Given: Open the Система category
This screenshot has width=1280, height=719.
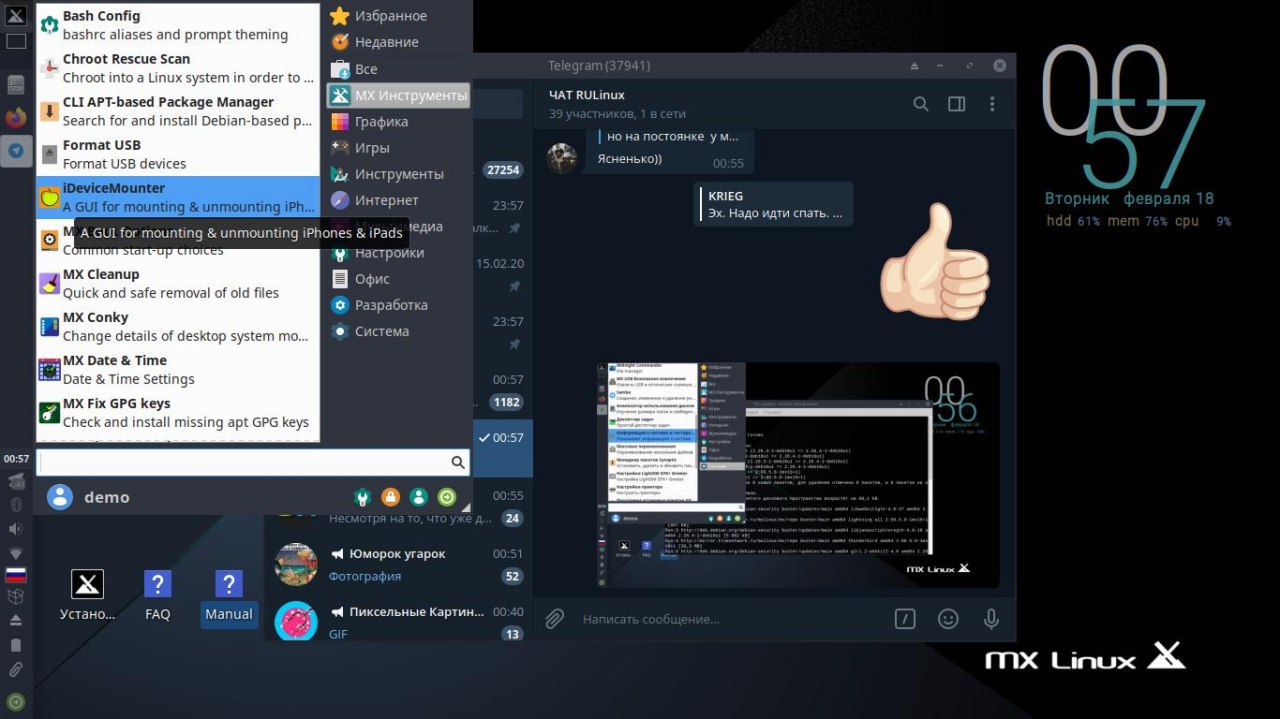Looking at the screenshot, I should click(x=398, y=331).
